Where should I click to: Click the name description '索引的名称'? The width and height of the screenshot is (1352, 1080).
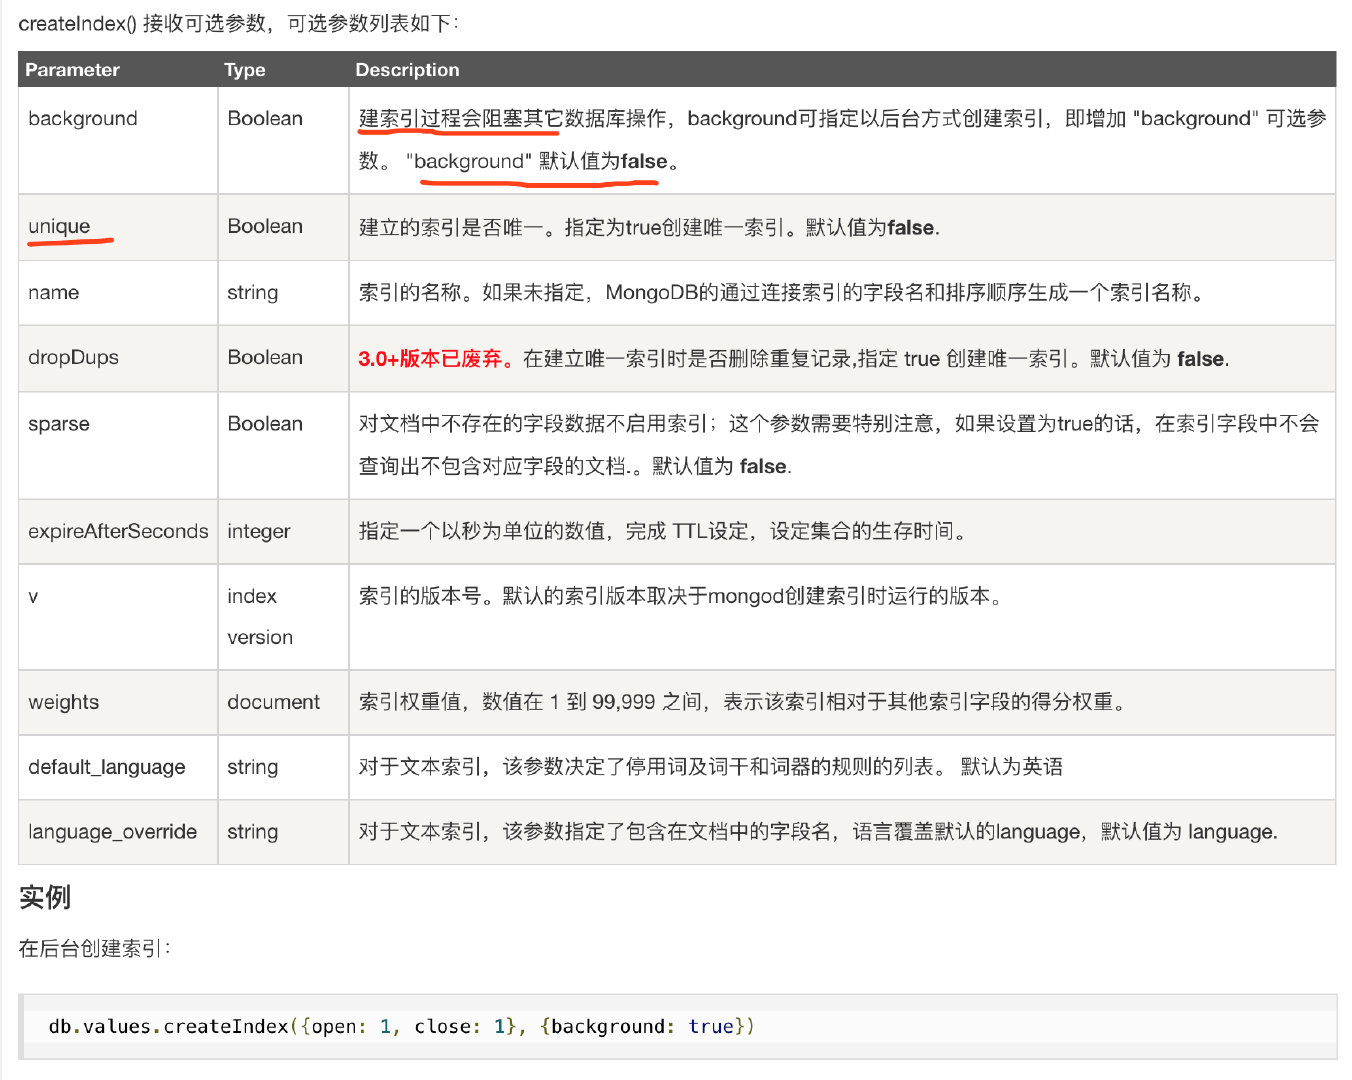782,292
